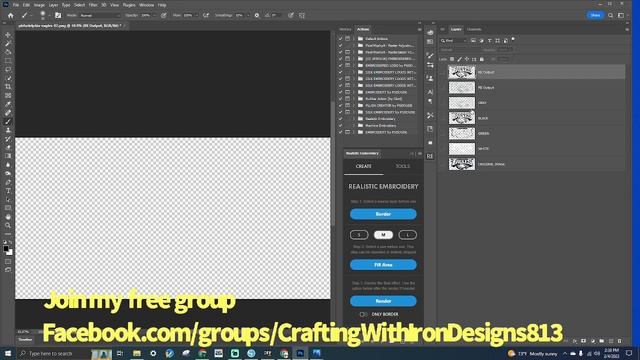Viewport: 640px width, 360px height.
Task: Select the Crop tool
Action: 8,87
